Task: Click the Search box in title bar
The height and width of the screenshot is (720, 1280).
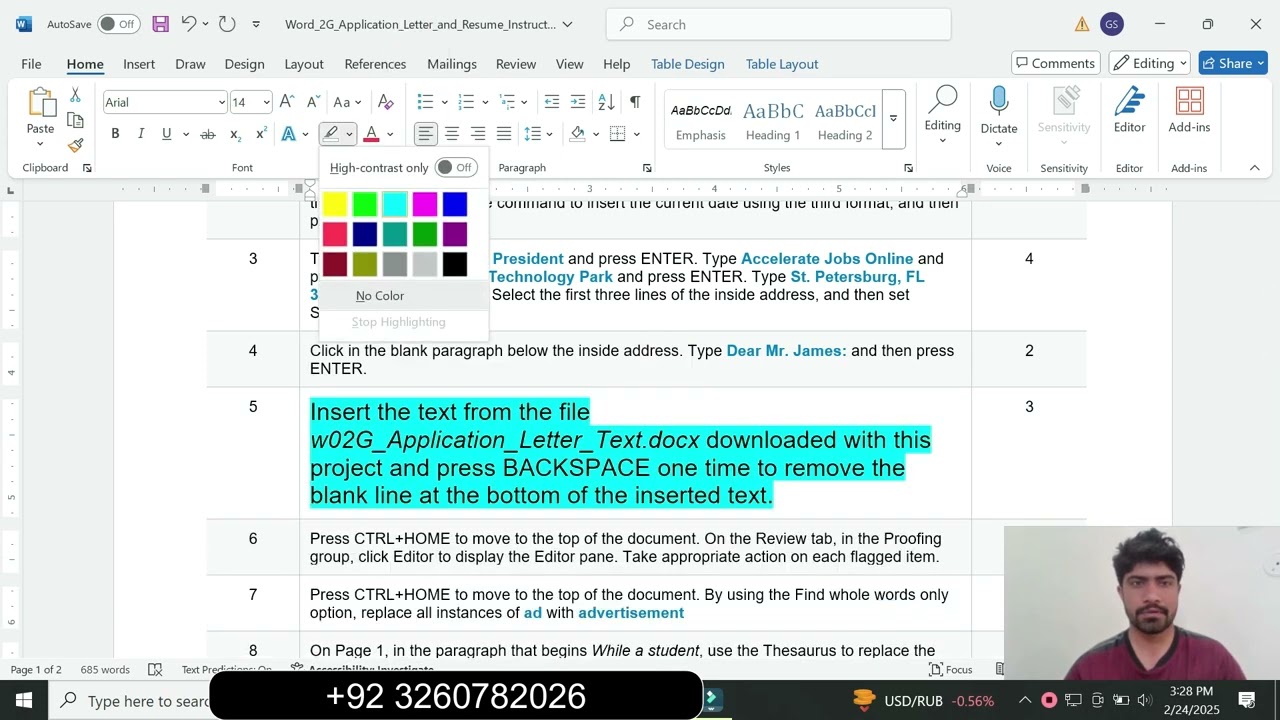Action: (x=778, y=24)
